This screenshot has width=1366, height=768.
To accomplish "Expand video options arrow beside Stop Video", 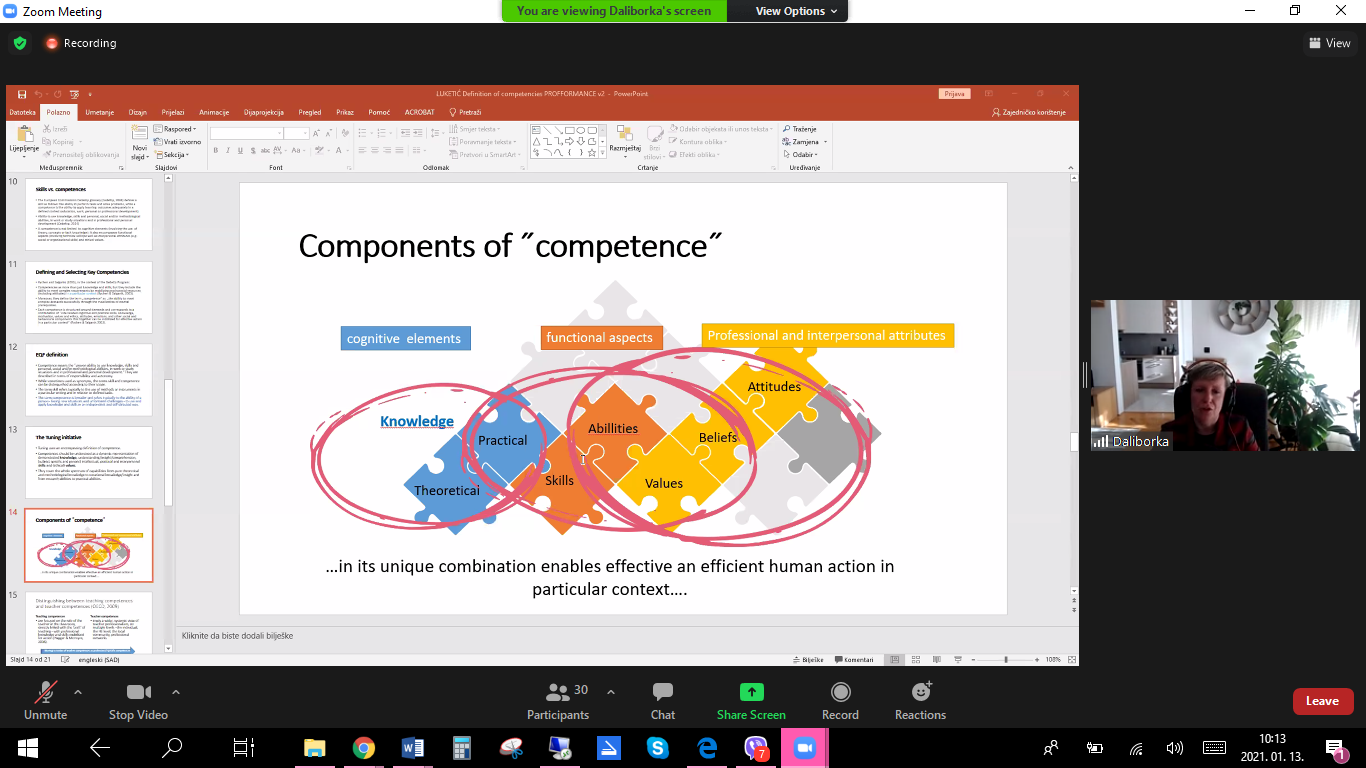I will (176, 691).
